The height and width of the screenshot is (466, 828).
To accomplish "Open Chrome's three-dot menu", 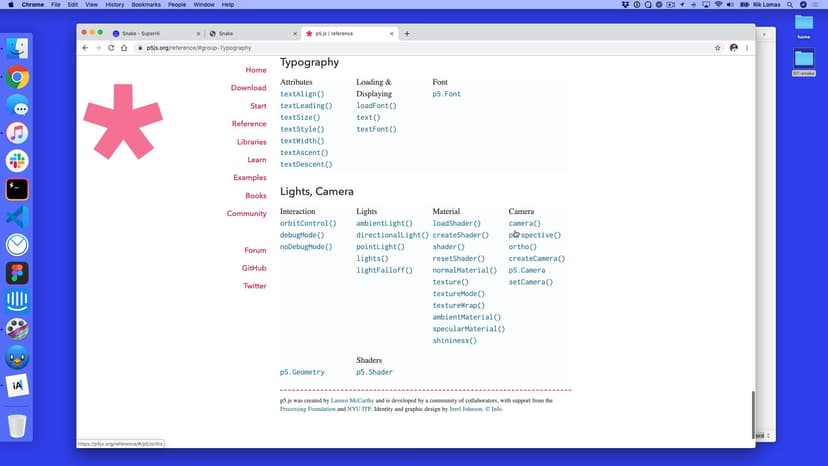I will [x=747, y=48].
